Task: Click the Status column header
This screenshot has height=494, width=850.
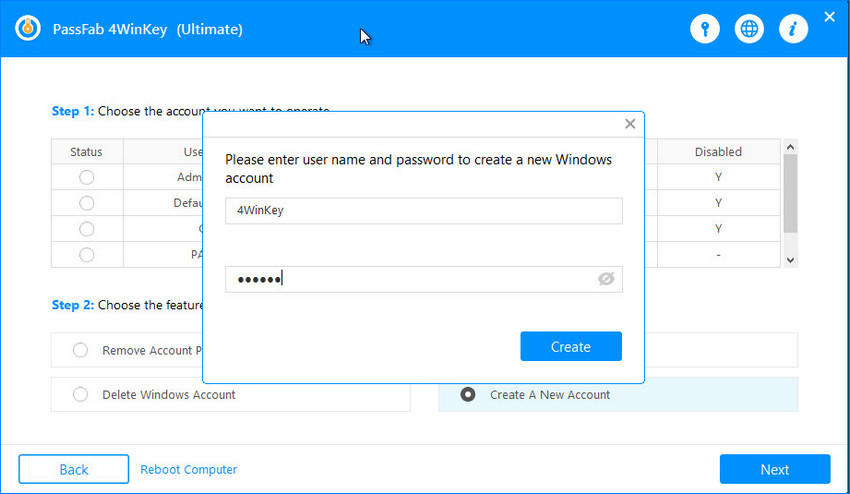Action: [86, 152]
